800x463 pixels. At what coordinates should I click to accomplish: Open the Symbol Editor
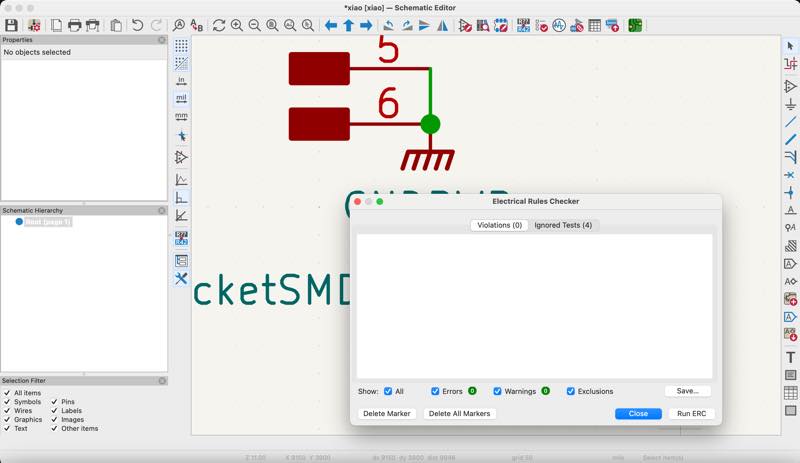(465, 25)
